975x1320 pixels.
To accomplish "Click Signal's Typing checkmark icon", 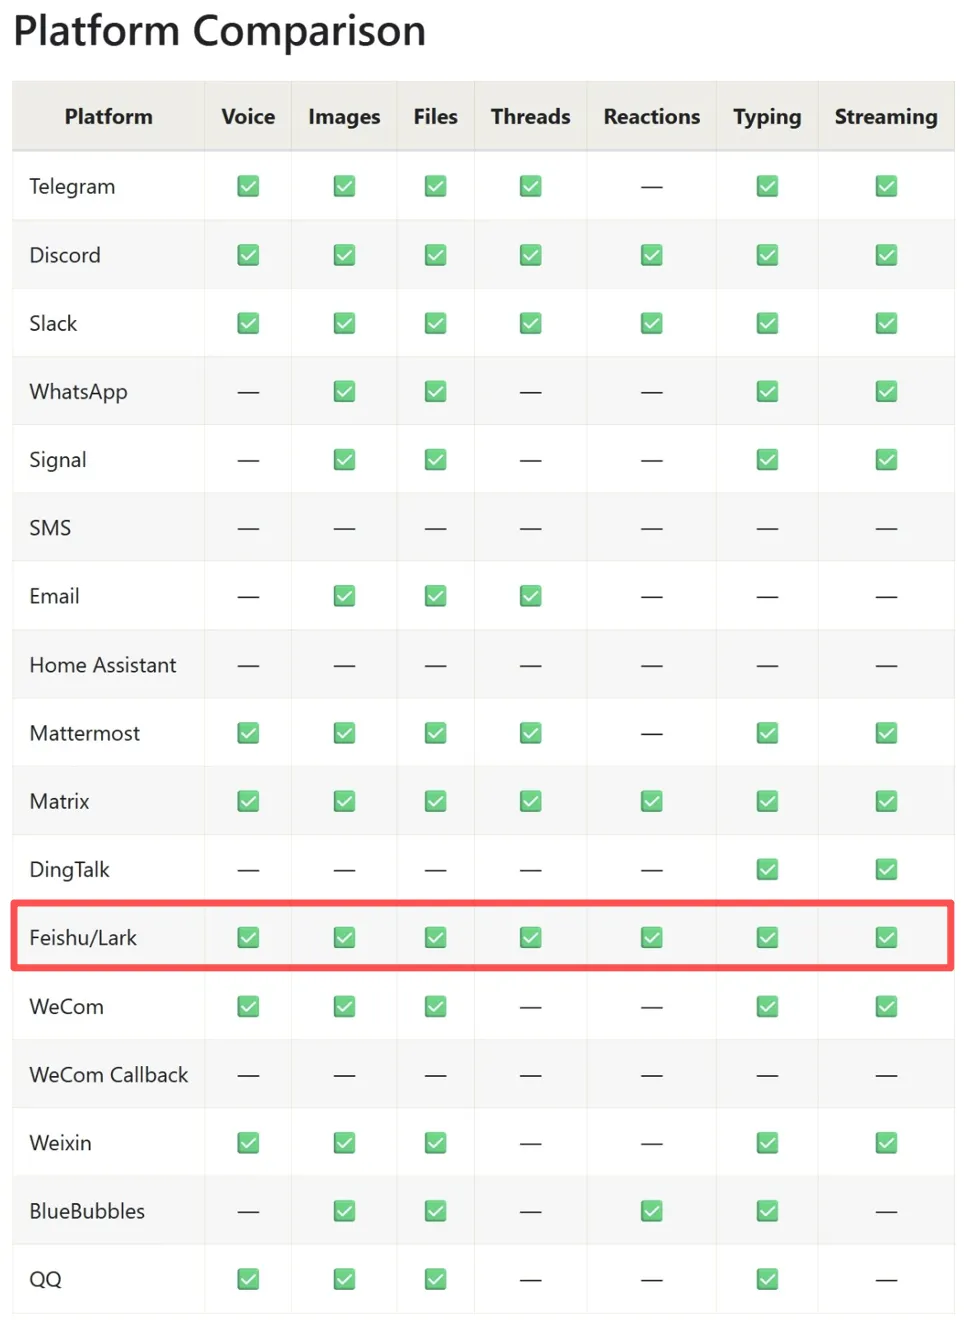I will [x=767, y=460].
